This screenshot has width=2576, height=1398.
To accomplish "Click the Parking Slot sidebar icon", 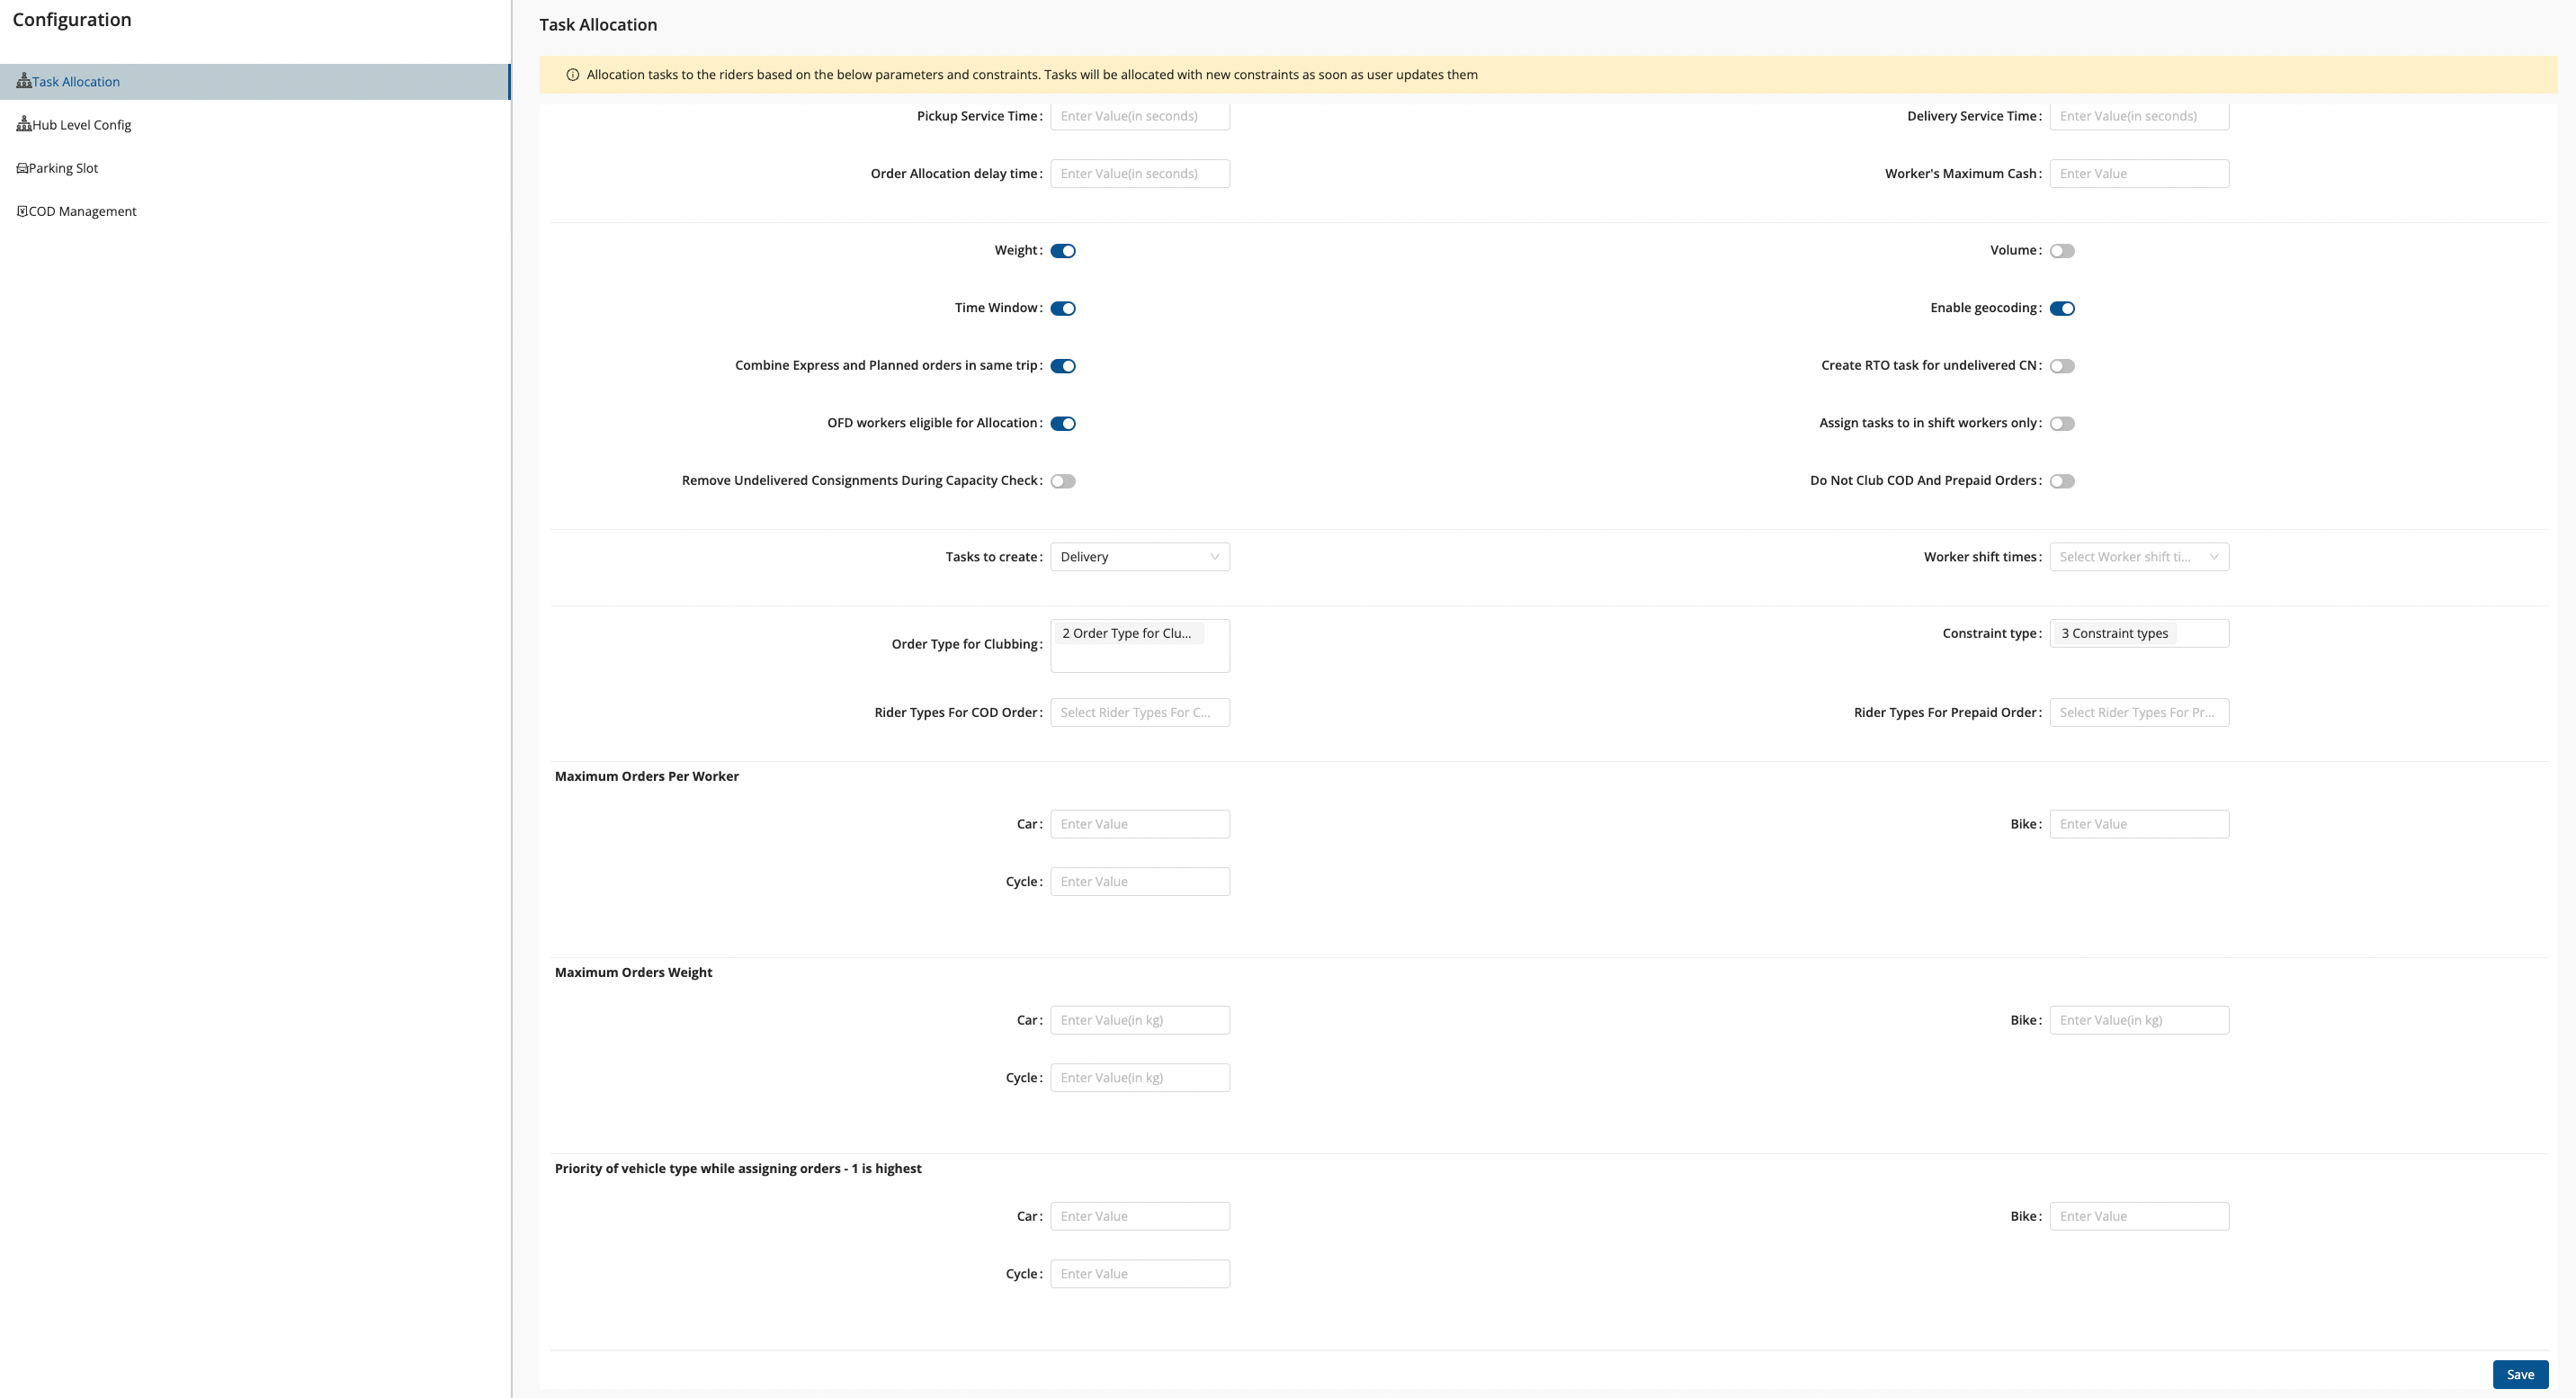I will (22, 168).
